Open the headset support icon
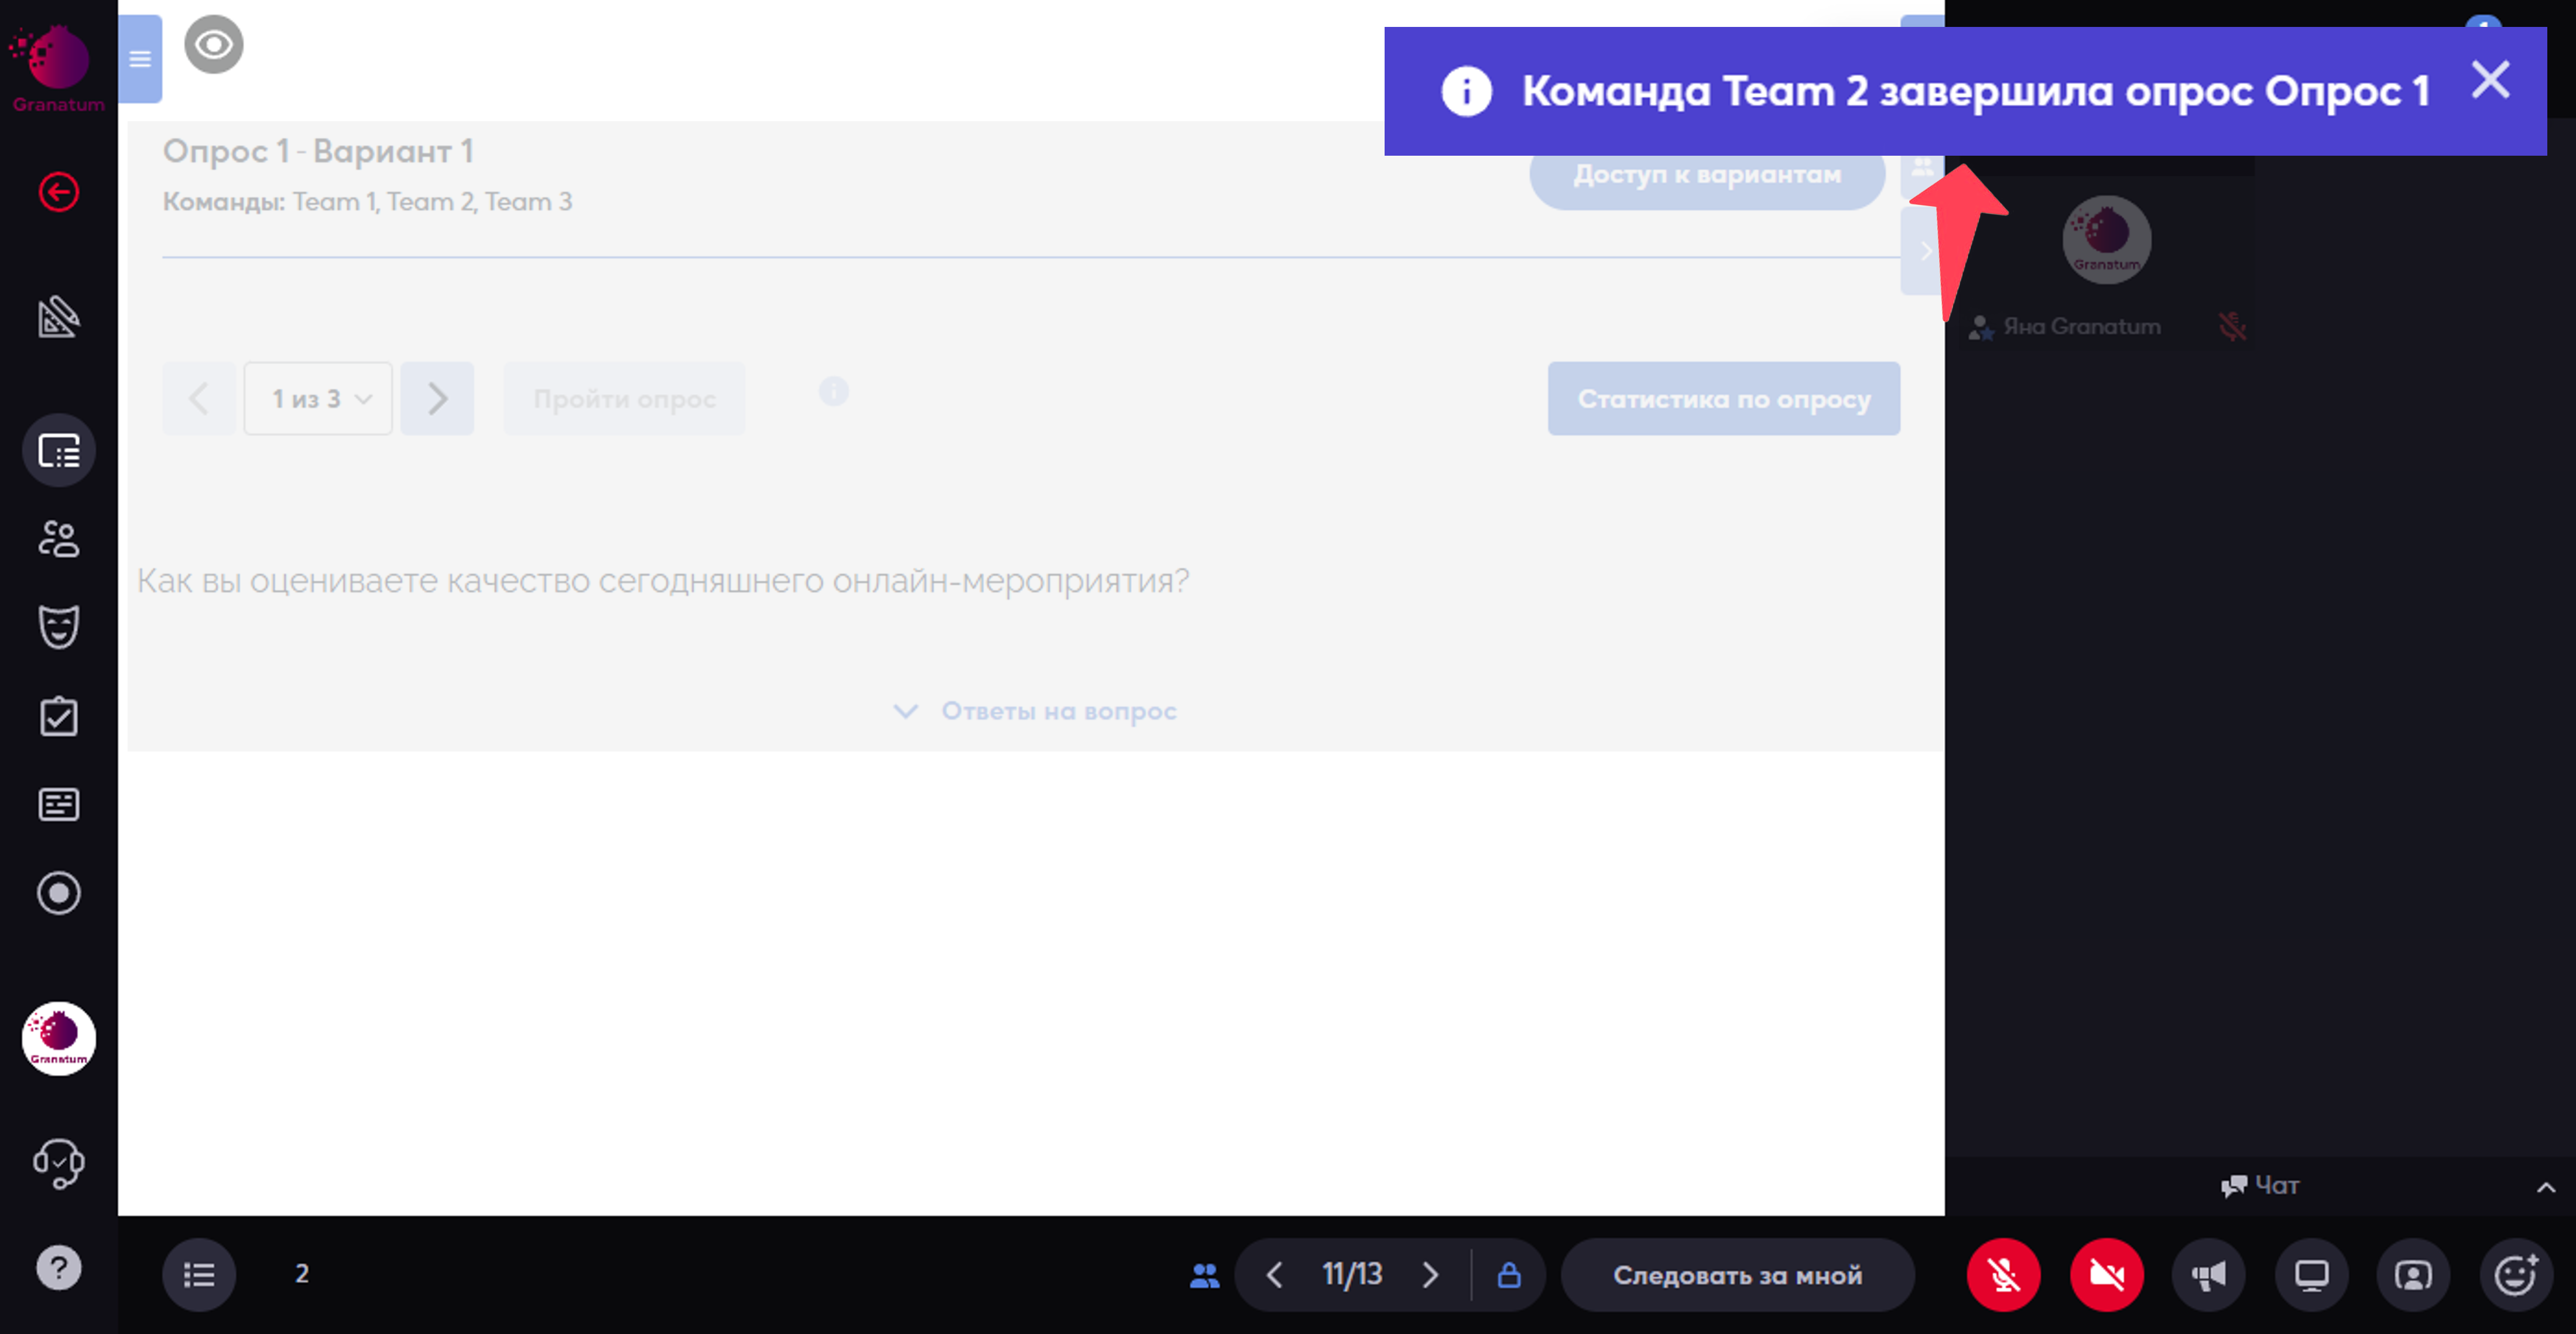 tap(59, 1163)
